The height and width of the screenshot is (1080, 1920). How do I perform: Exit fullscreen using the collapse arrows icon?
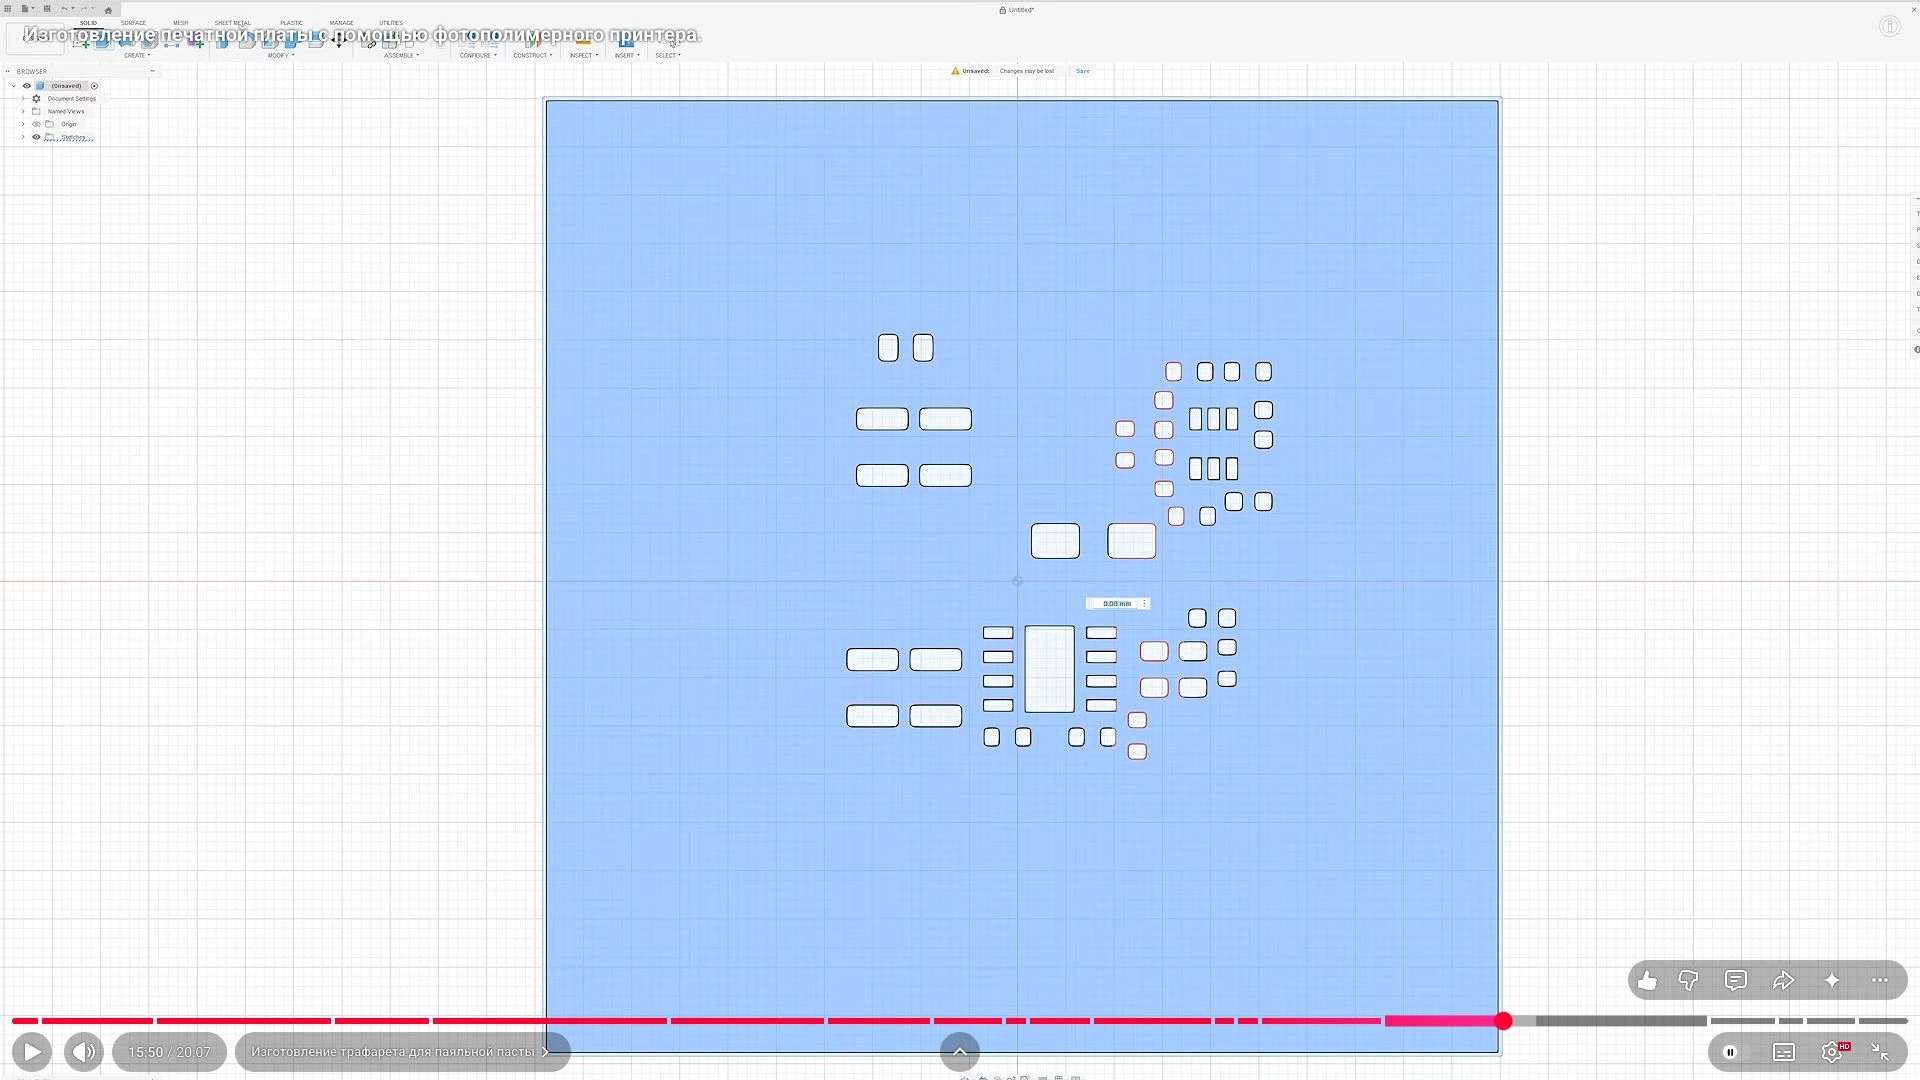click(x=1880, y=1052)
